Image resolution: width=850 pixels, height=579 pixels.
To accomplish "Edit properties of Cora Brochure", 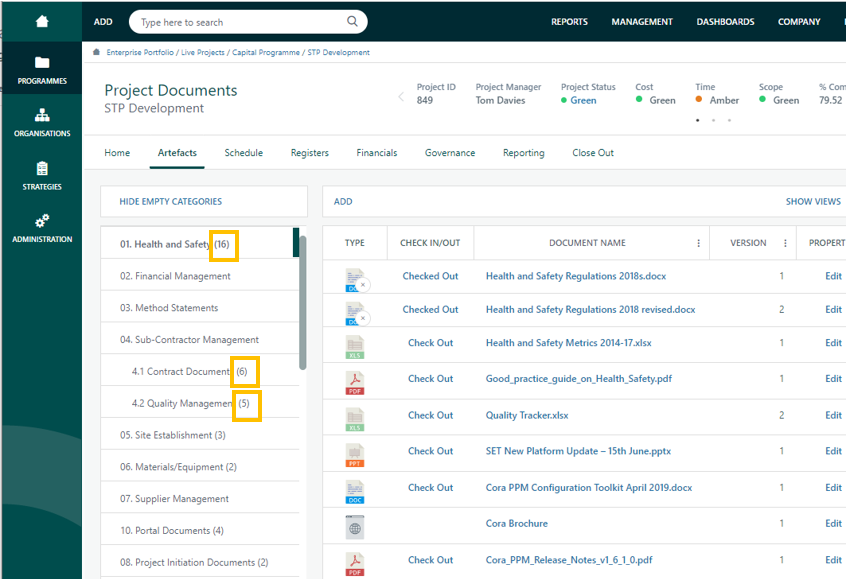I will (x=833, y=524).
